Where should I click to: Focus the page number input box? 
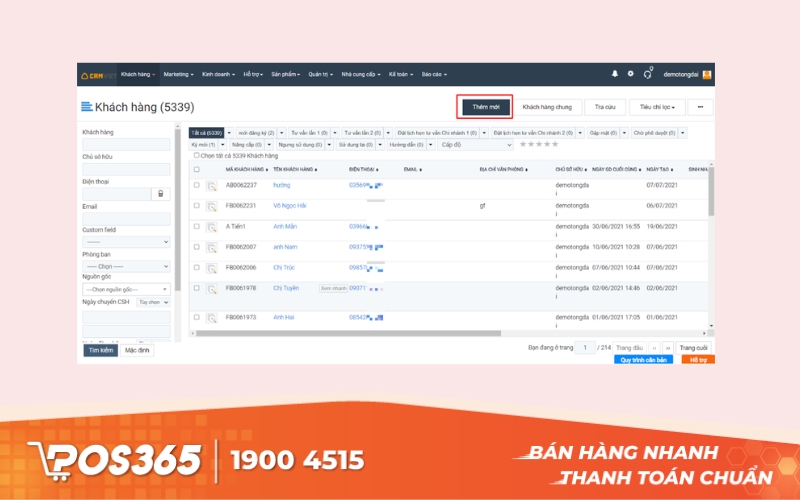(585, 348)
